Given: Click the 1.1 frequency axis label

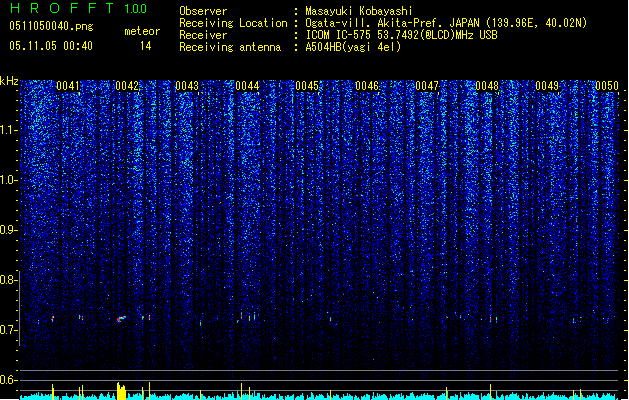Looking at the screenshot, I should coord(9,130).
